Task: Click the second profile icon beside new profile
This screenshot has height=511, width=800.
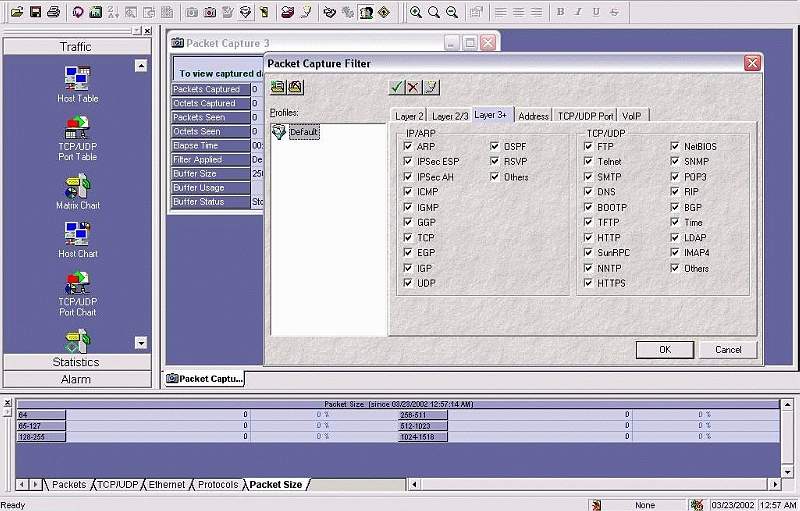Action: pyautogui.click(x=295, y=87)
